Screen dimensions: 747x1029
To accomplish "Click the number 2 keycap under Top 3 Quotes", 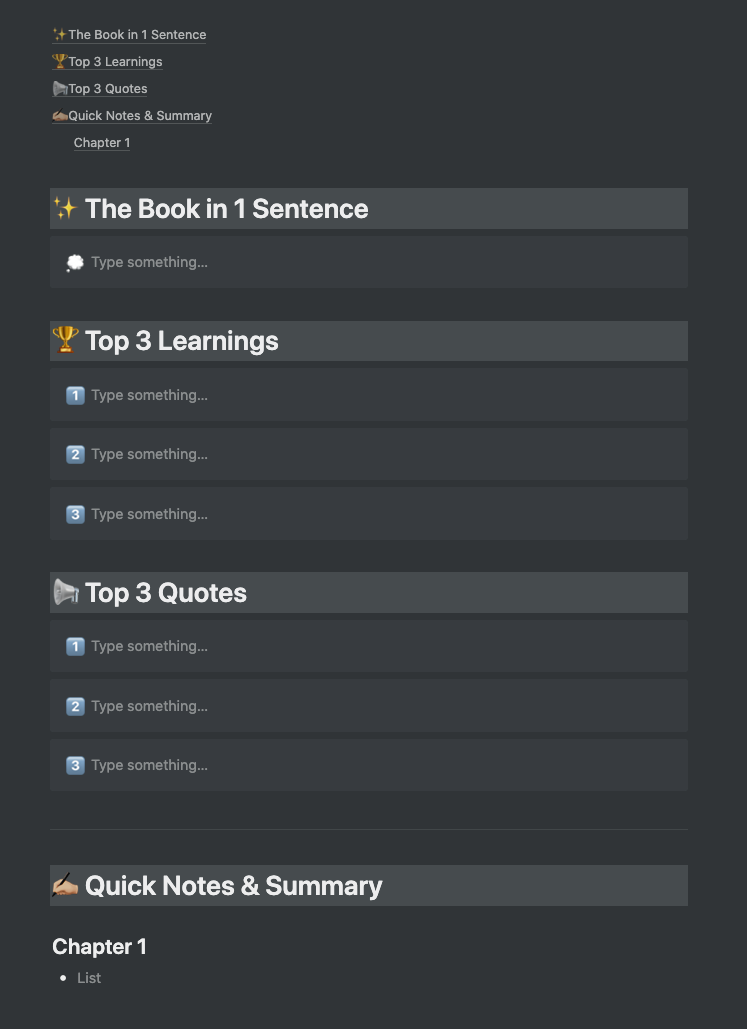I will coord(75,706).
